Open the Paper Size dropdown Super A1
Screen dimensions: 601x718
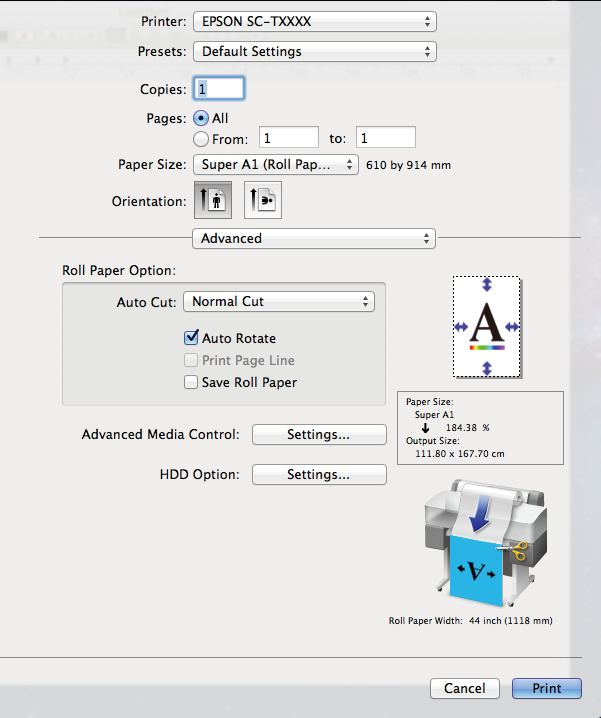click(x=276, y=164)
